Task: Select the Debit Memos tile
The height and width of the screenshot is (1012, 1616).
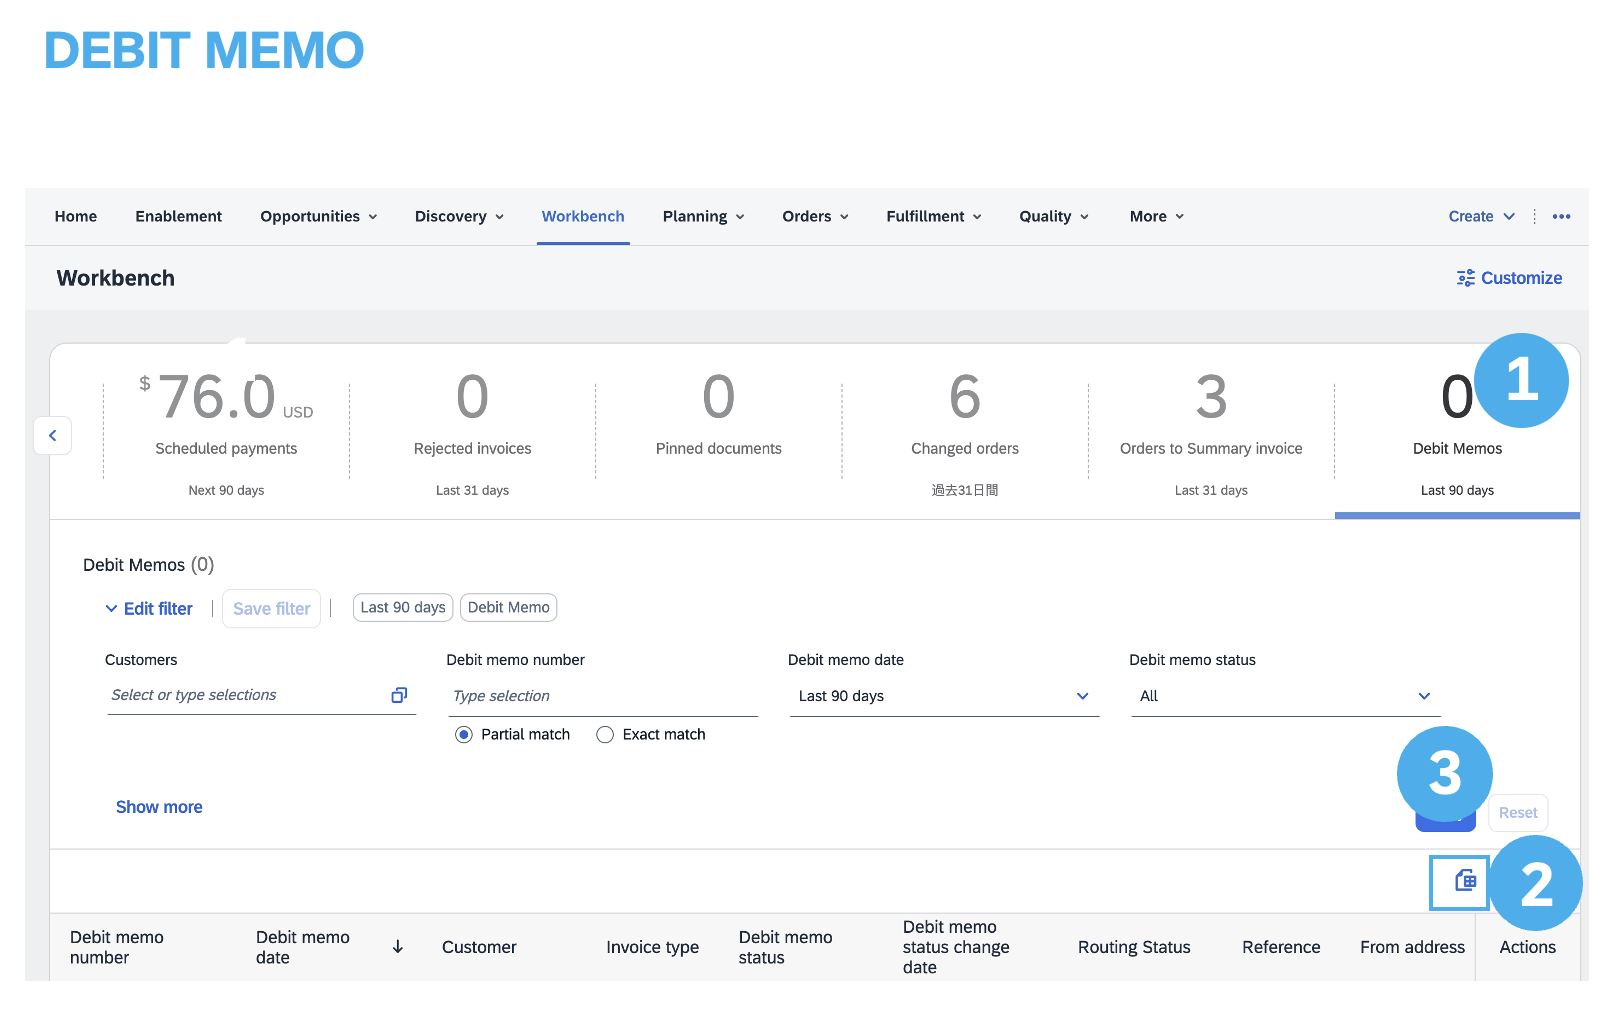Action: click(1456, 430)
